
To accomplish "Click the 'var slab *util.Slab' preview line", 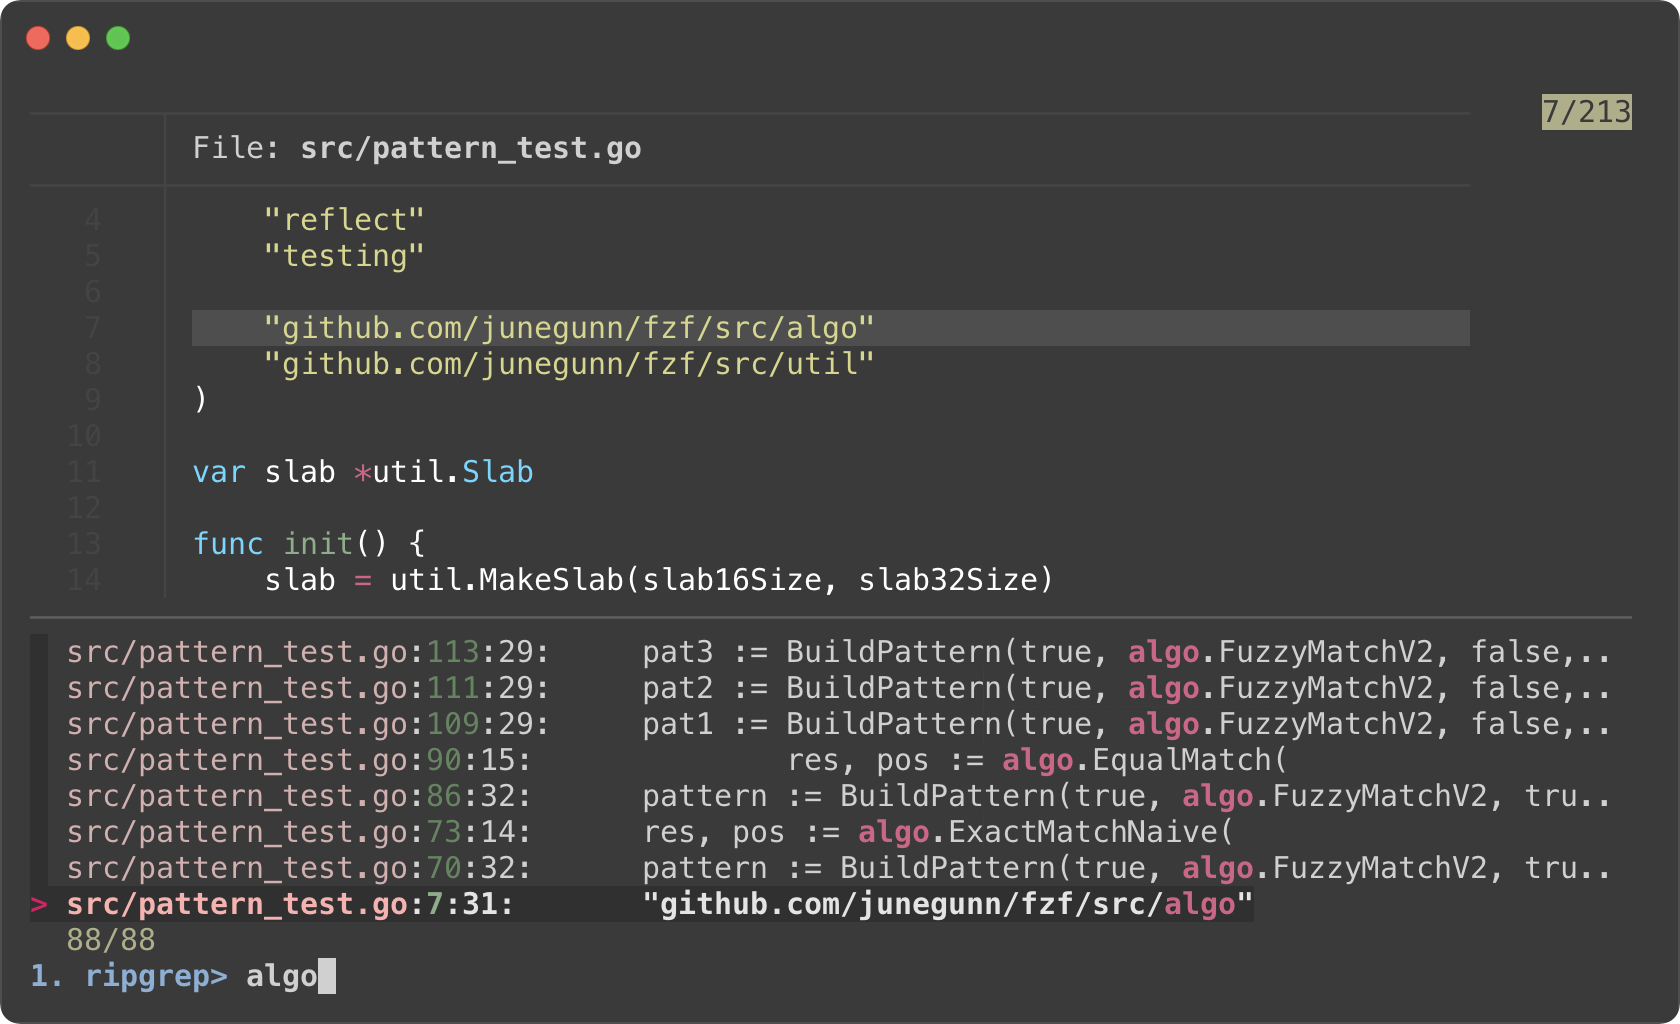I will (363, 472).
